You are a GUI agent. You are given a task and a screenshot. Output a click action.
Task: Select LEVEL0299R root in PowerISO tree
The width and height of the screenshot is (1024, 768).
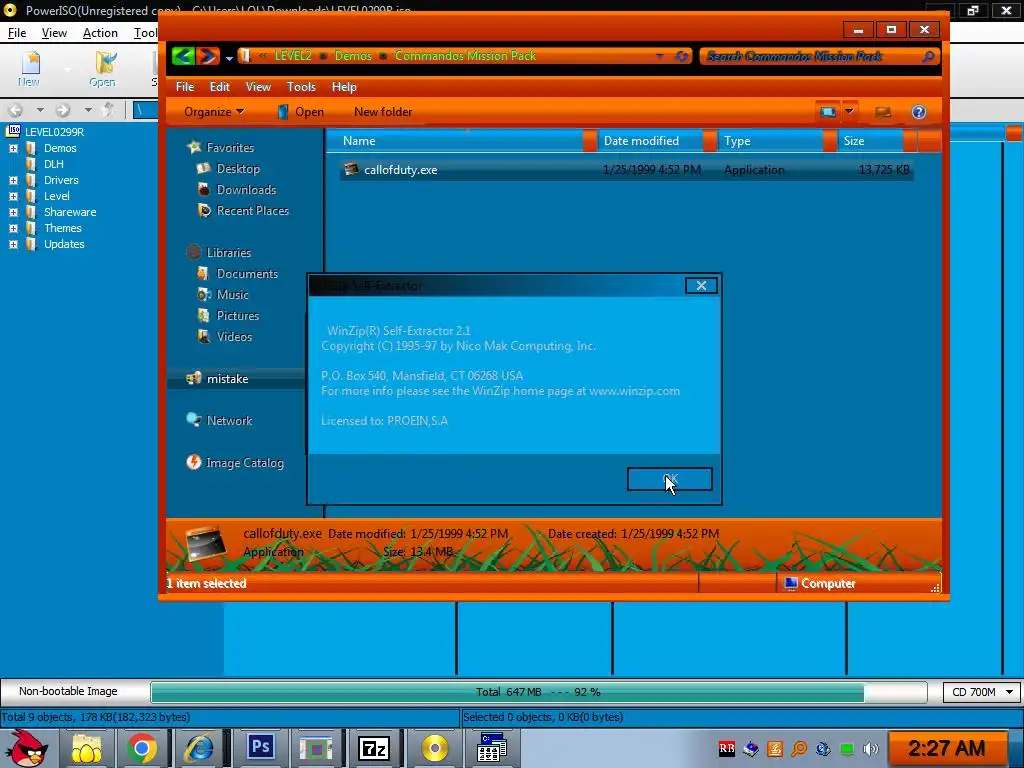(x=54, y=132)
